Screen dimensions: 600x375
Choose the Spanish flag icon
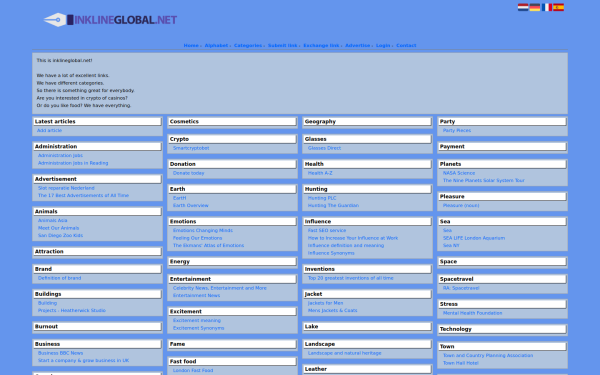[x=558, y=7]
